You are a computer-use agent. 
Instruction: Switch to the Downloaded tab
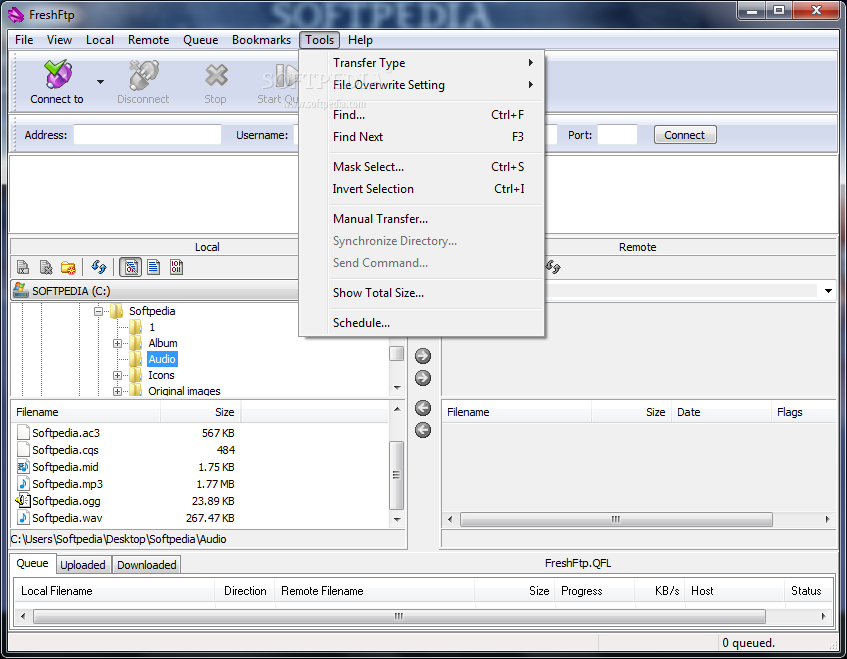click(147, 564)
